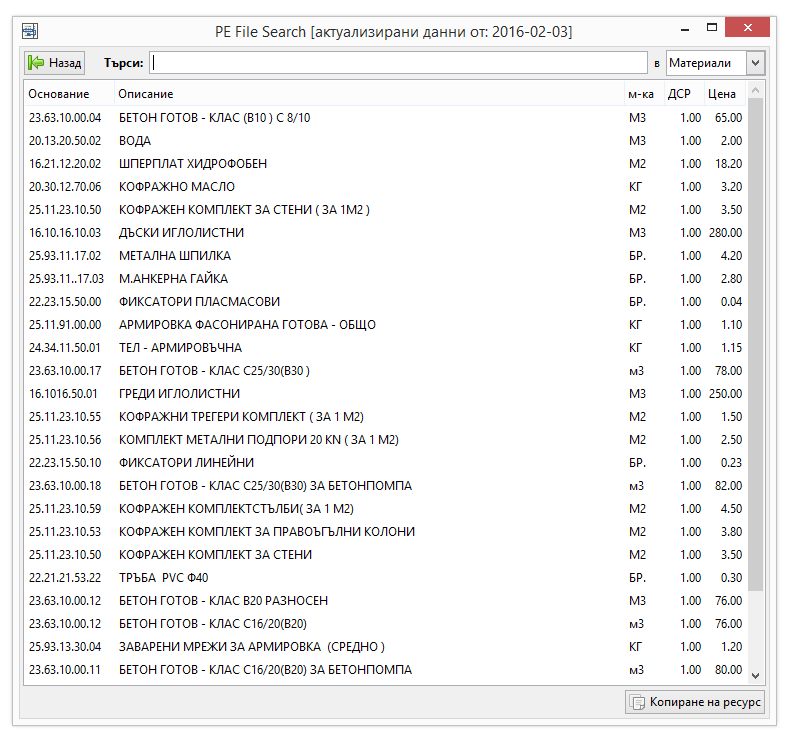Click code 16.1016.50.01
Screen dimensions: 790x742
tap(63, 394)
